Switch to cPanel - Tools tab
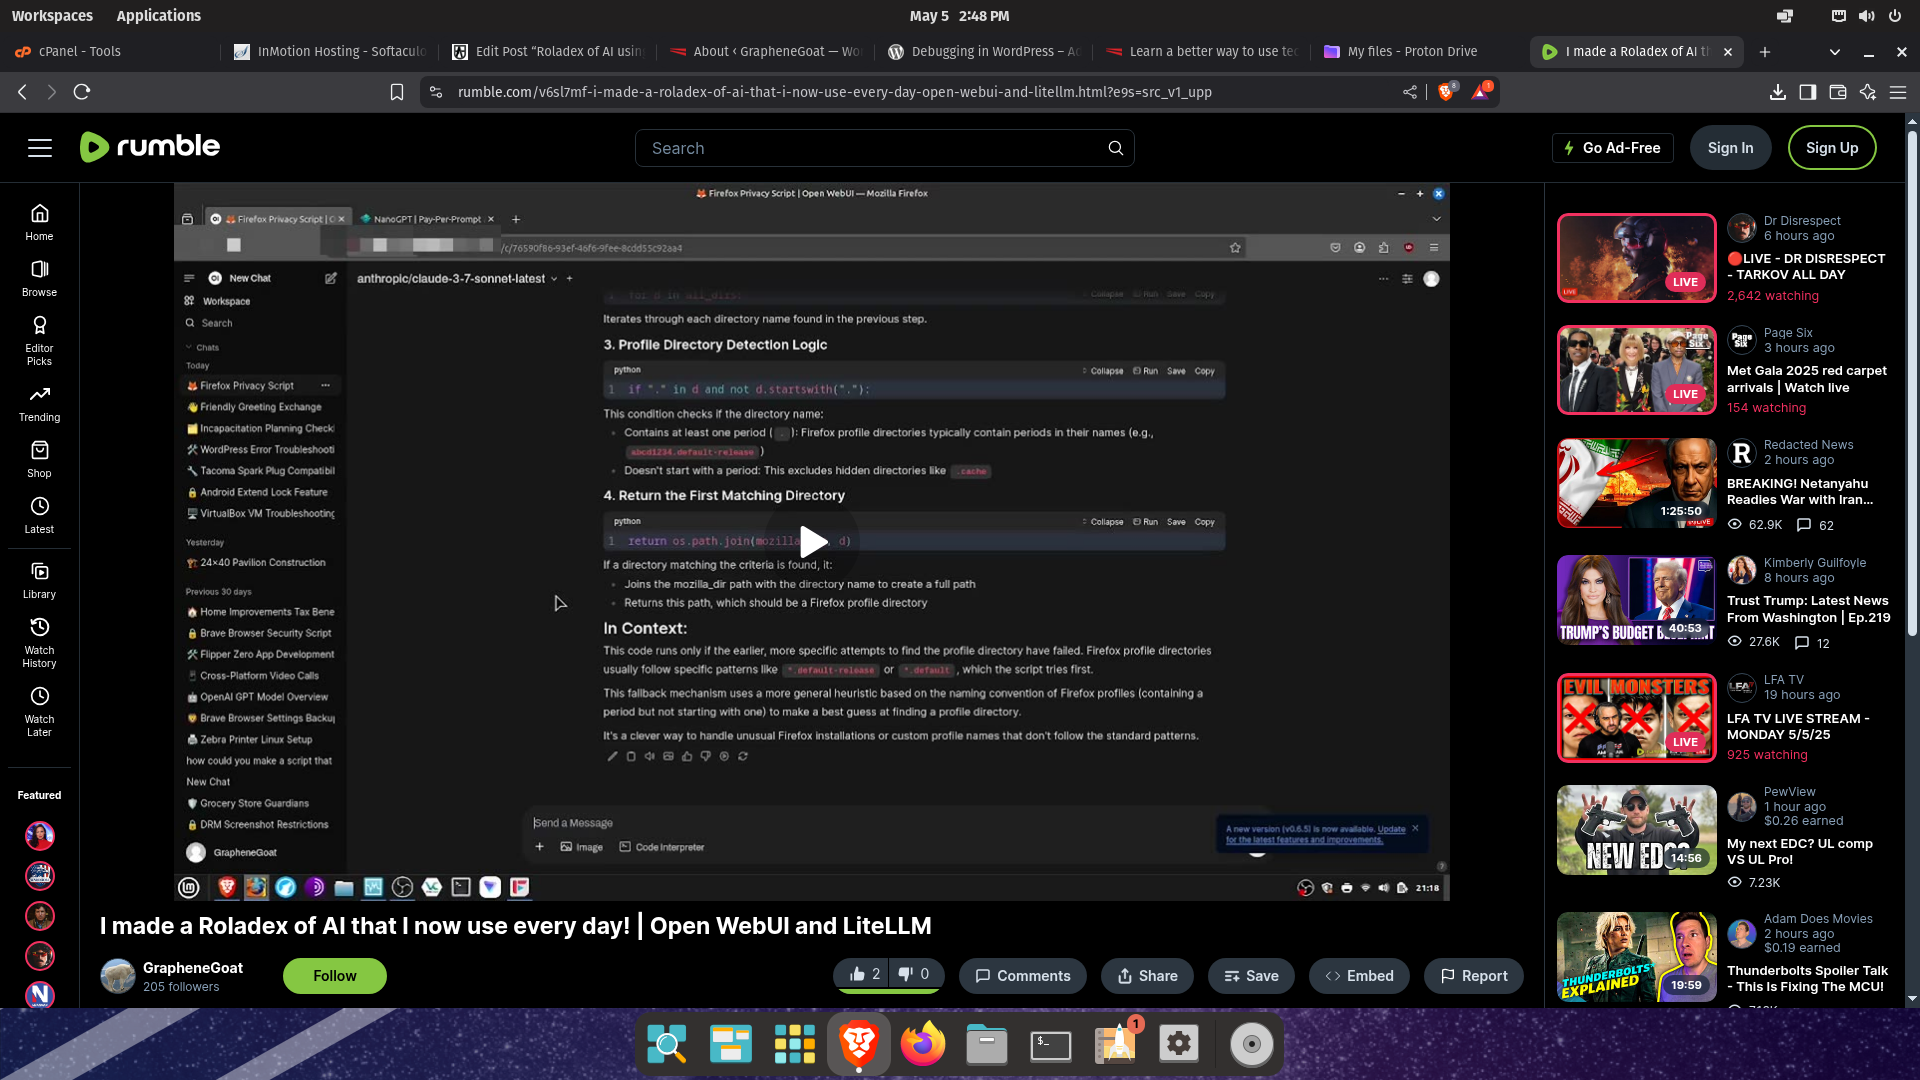This screenshot has height=1080, width=1920. pyautogui.click(x=108, y=52)
